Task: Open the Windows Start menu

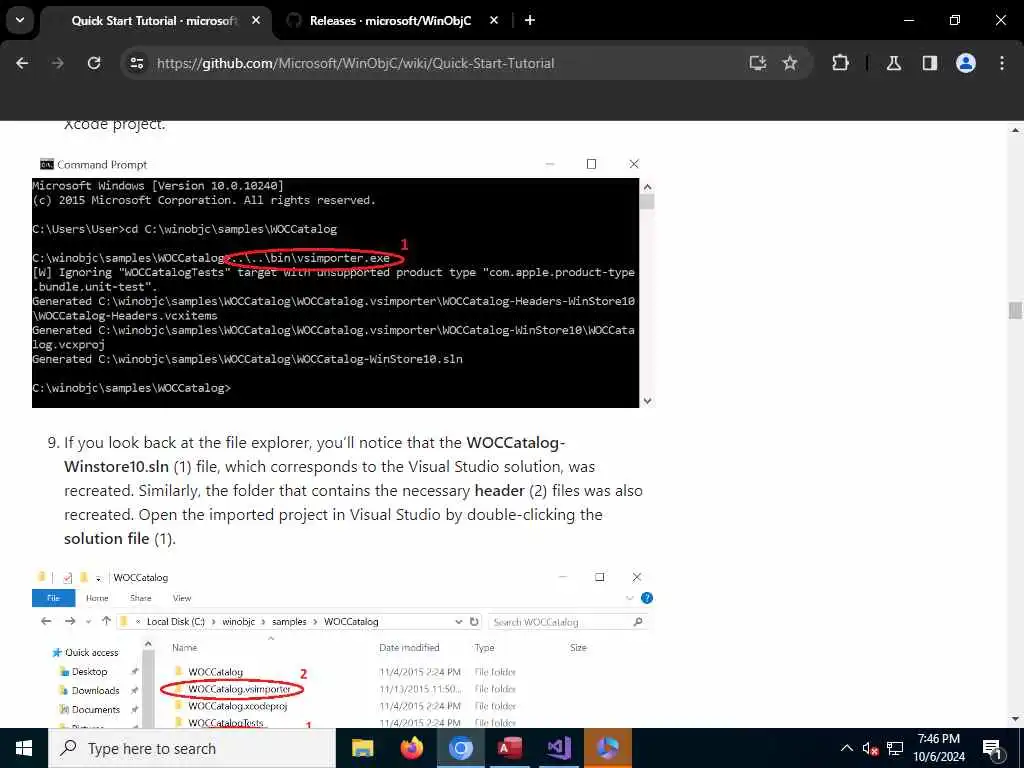Action: tap(24, 748)
